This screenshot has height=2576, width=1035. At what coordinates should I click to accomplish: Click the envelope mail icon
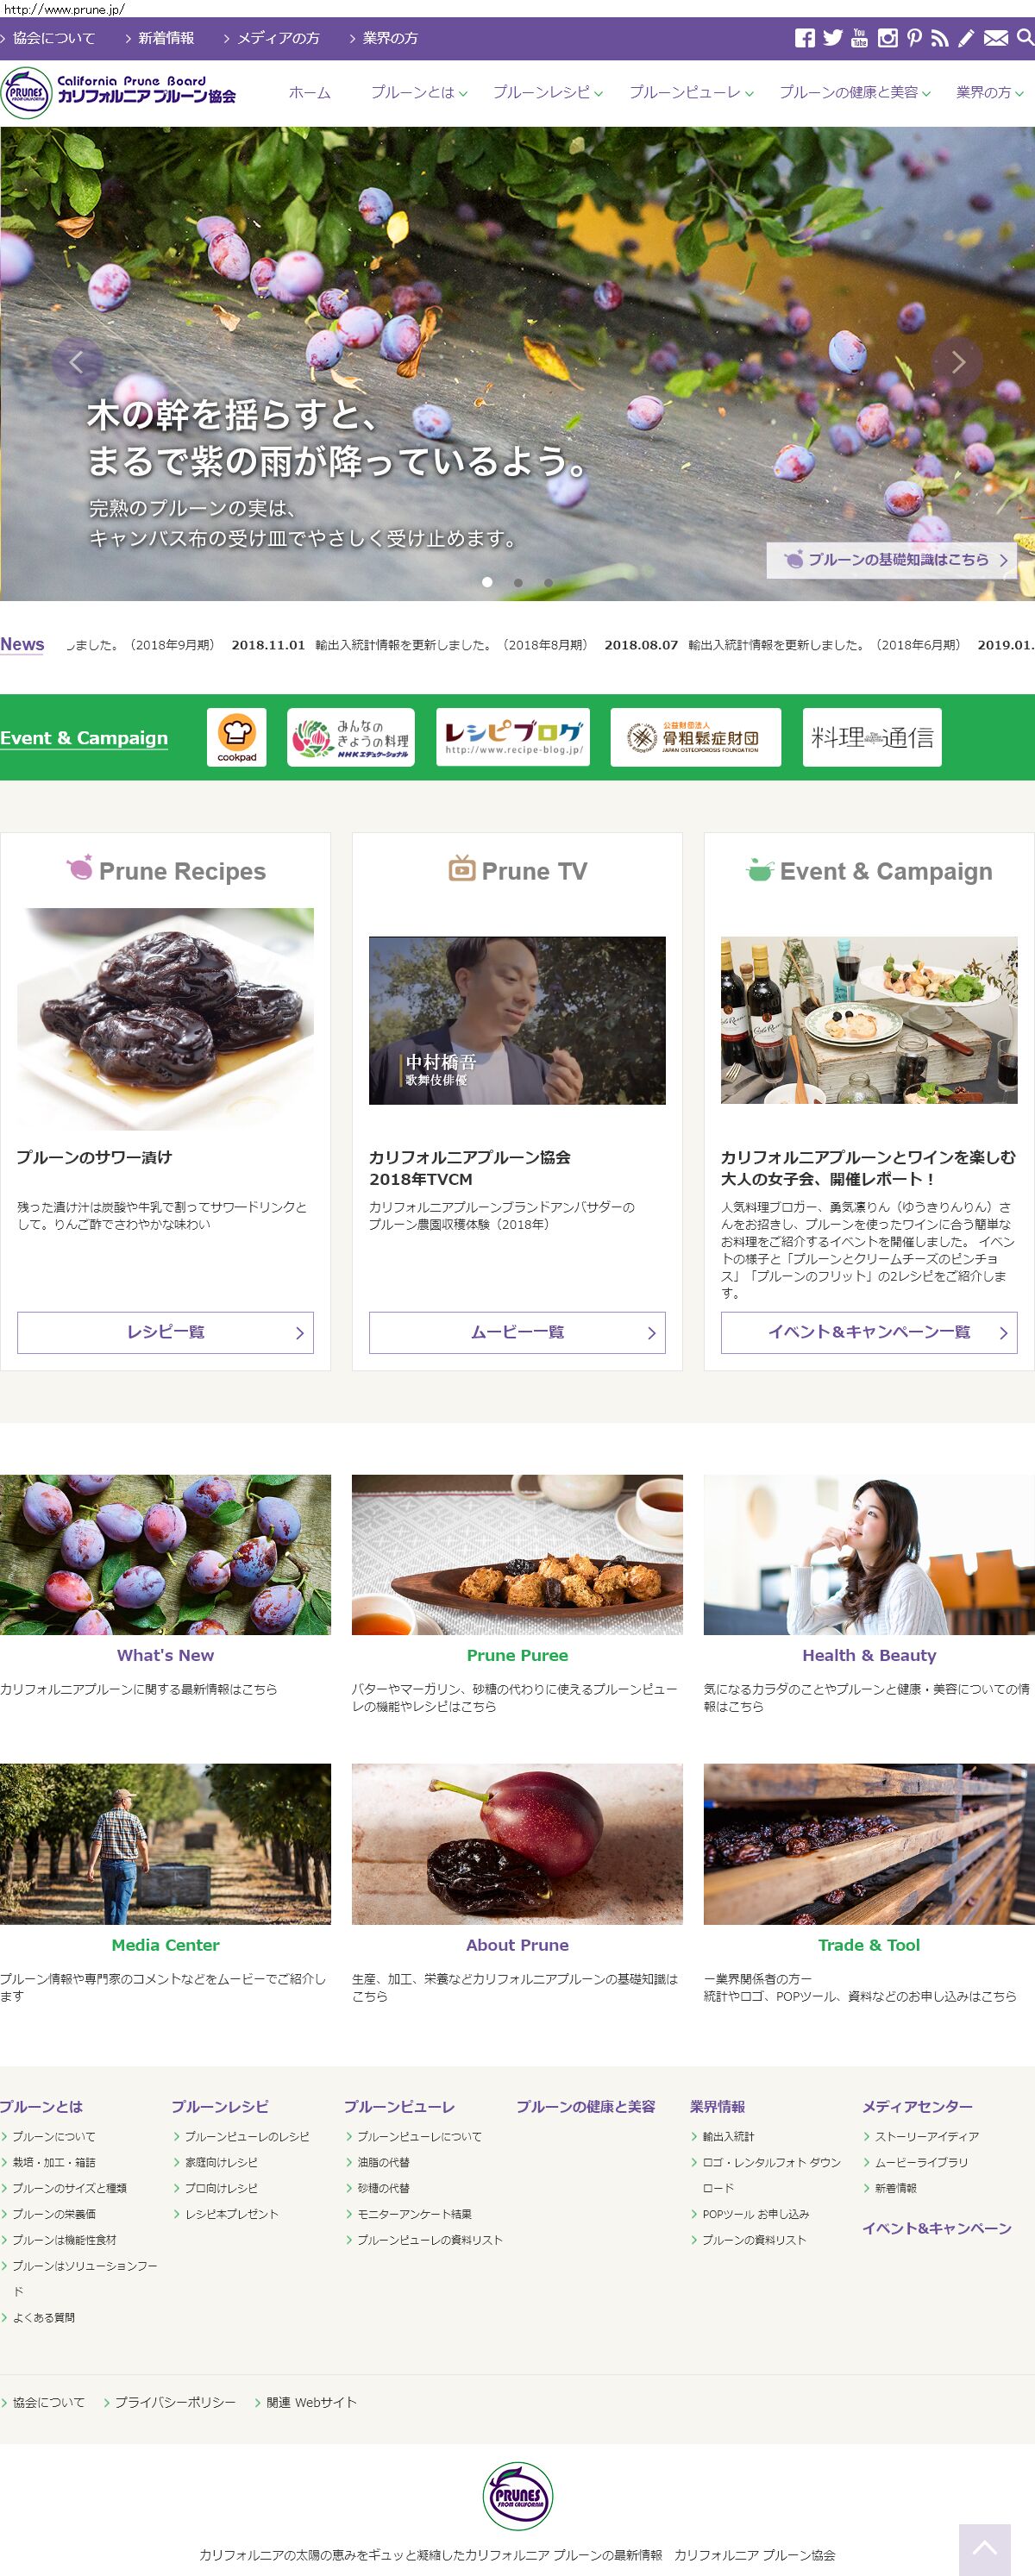tap(995, 38)
